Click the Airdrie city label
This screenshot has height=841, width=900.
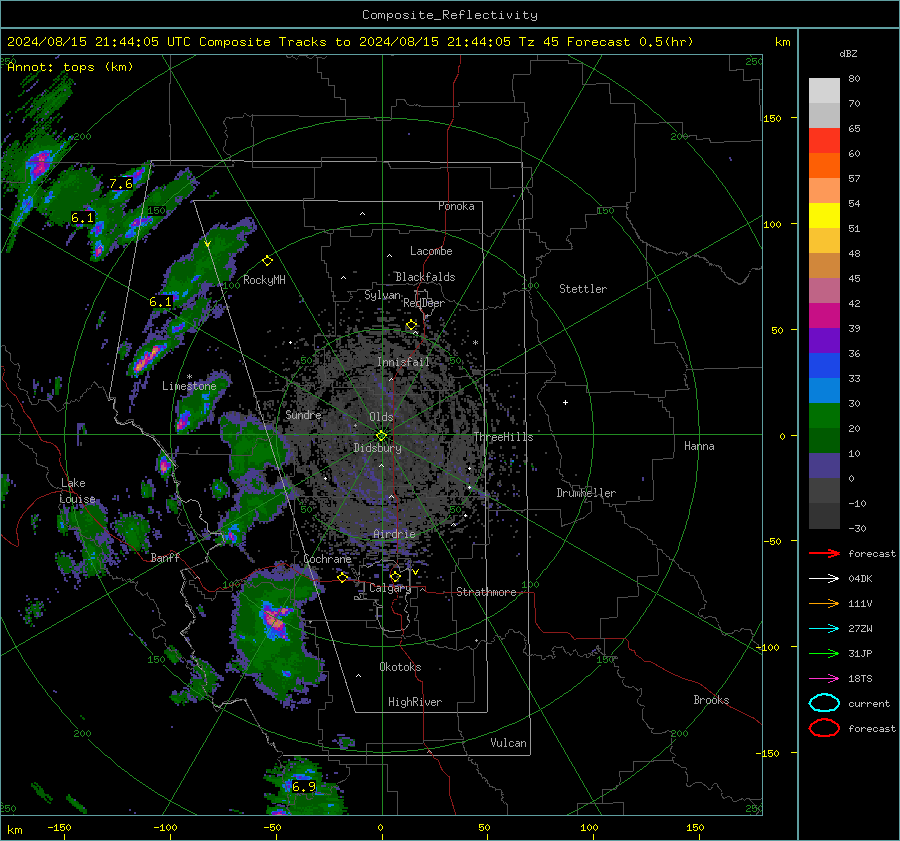pyautogui.click(x=394, y=534)
